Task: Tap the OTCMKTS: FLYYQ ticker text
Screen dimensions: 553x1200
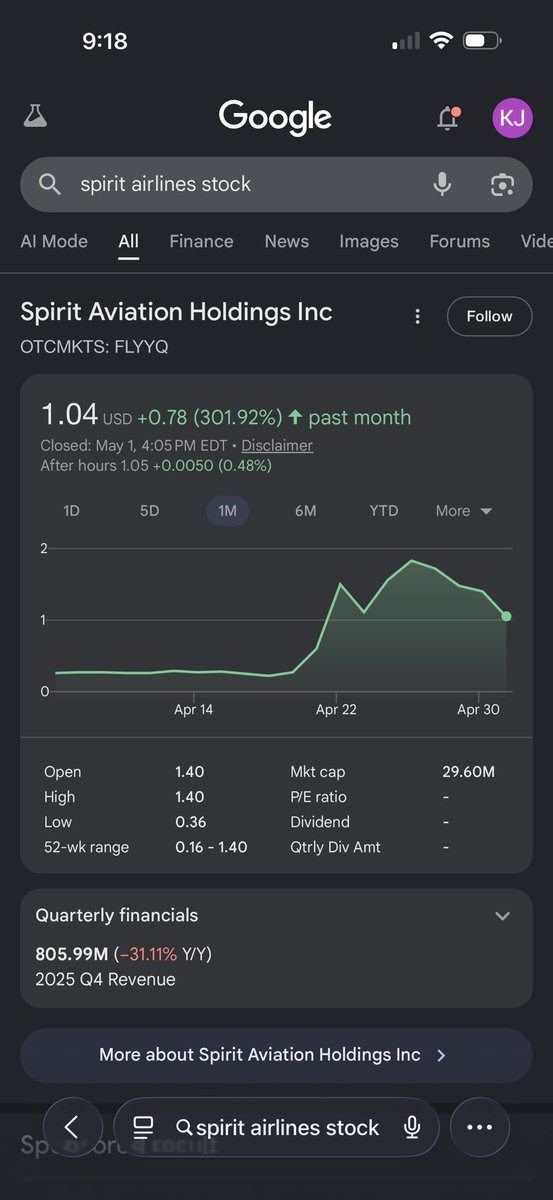Action: click(94, 347)
